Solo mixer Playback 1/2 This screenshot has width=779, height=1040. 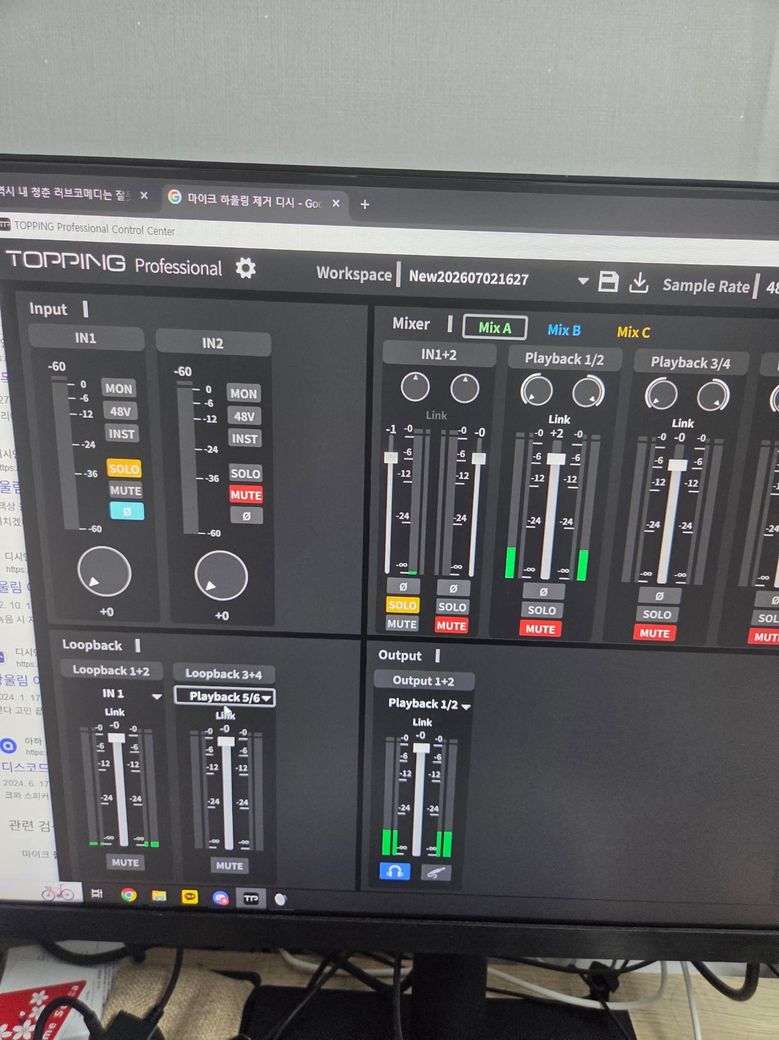click(x=541, y=610)
